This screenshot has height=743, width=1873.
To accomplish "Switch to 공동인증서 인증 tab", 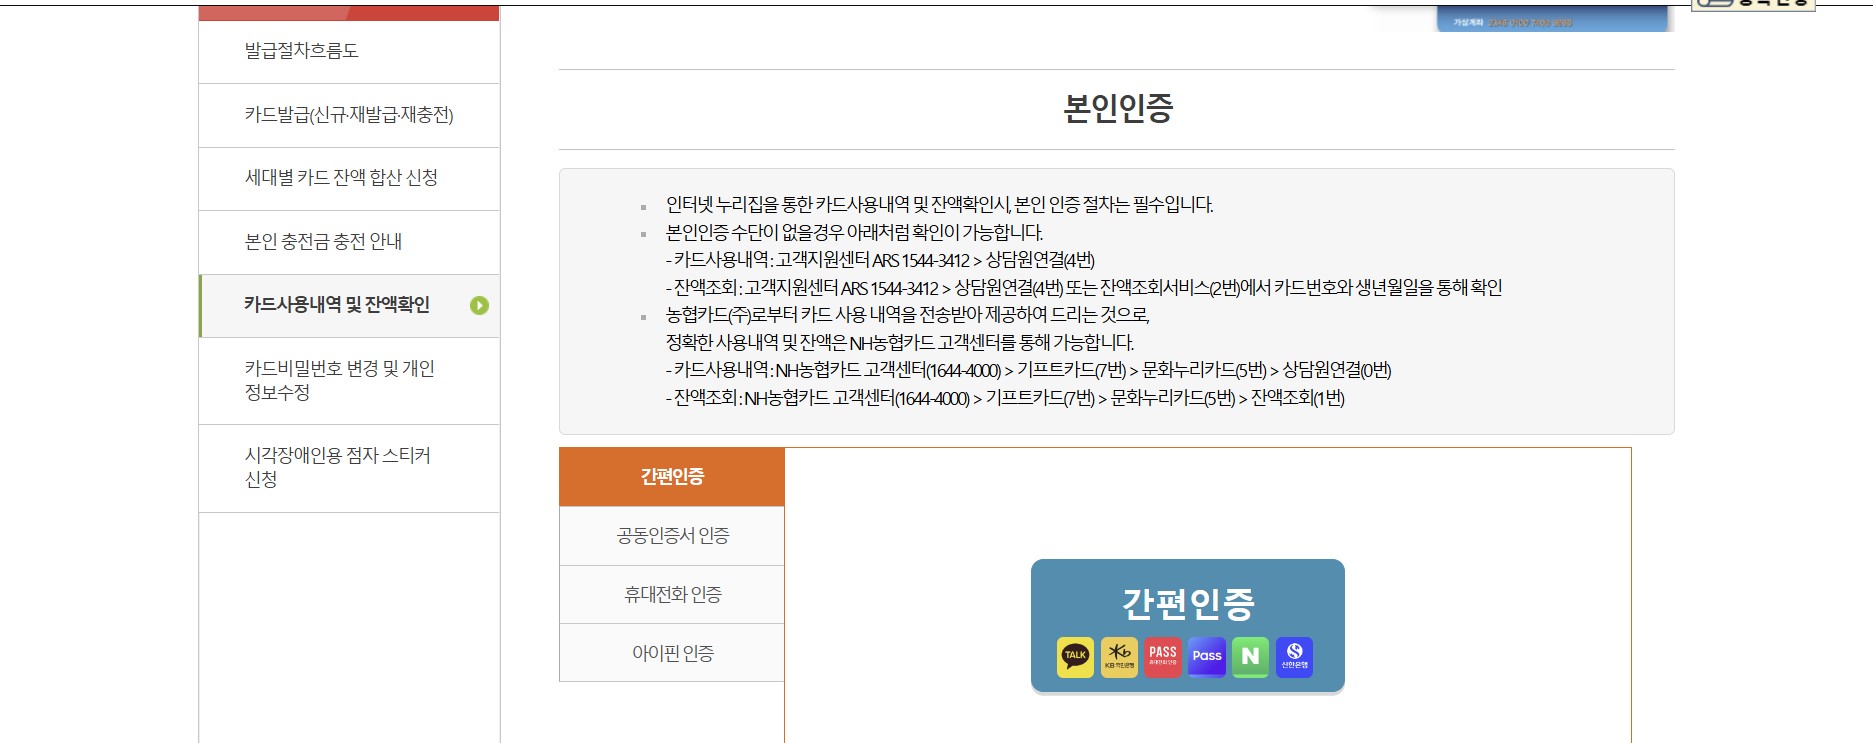I will [672, 536].
